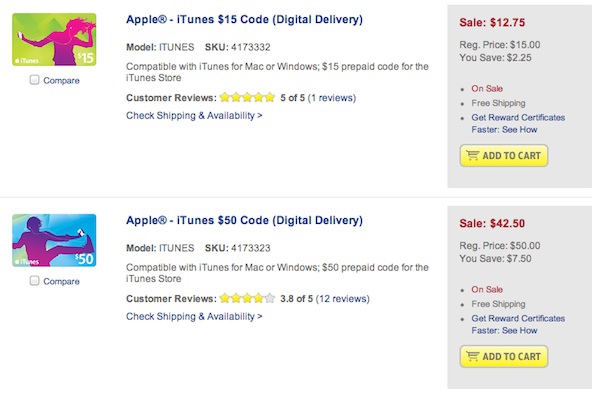Click On Sale link for $50 code

click(x=487, y=290)
